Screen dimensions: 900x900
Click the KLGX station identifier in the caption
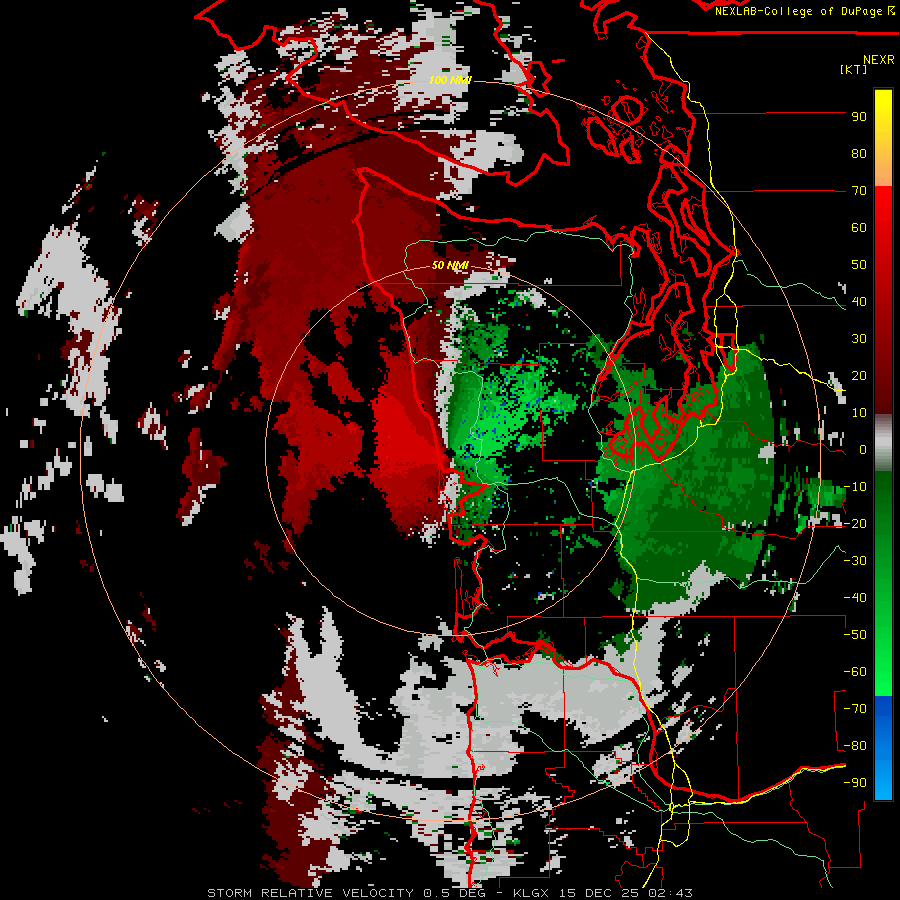point(535,893)
